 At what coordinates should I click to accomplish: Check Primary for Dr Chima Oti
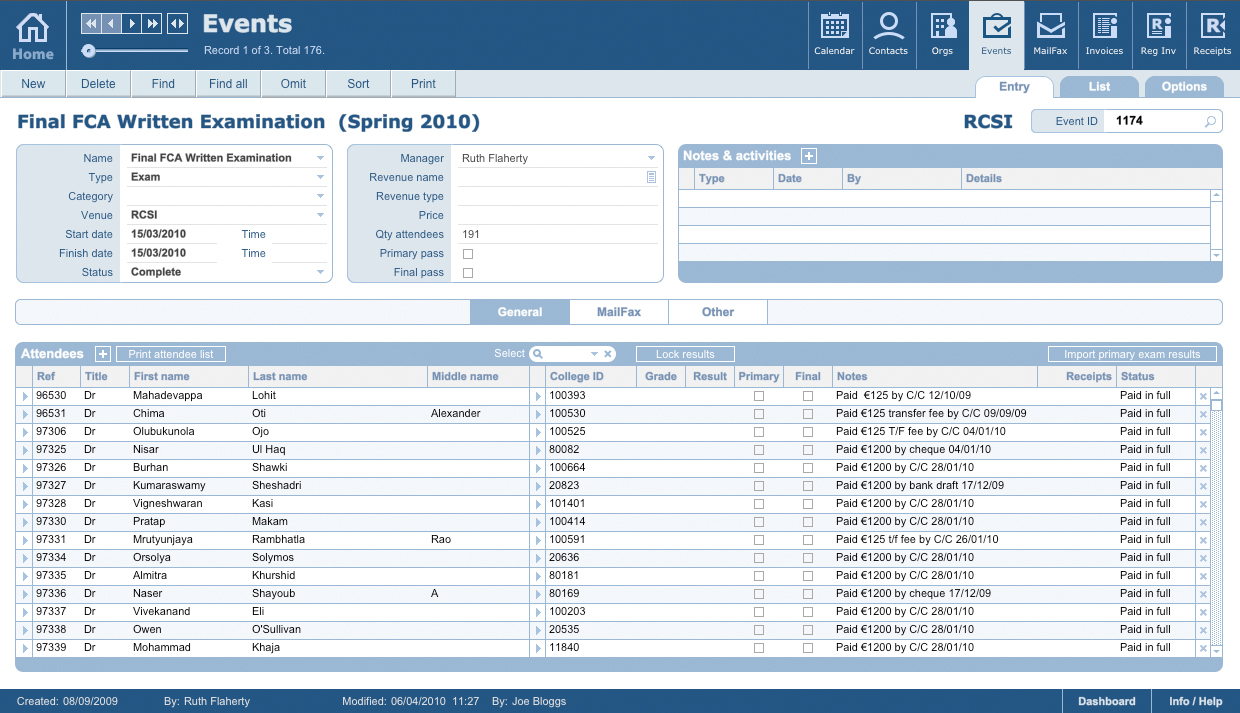point(759,414)
